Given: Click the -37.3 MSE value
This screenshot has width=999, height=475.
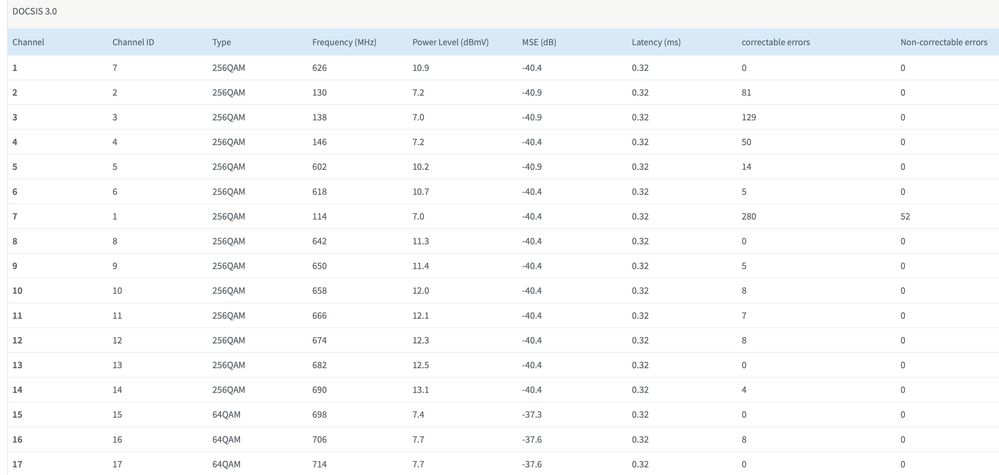Looking at the screenshot, I should click(x=534, y=414).
